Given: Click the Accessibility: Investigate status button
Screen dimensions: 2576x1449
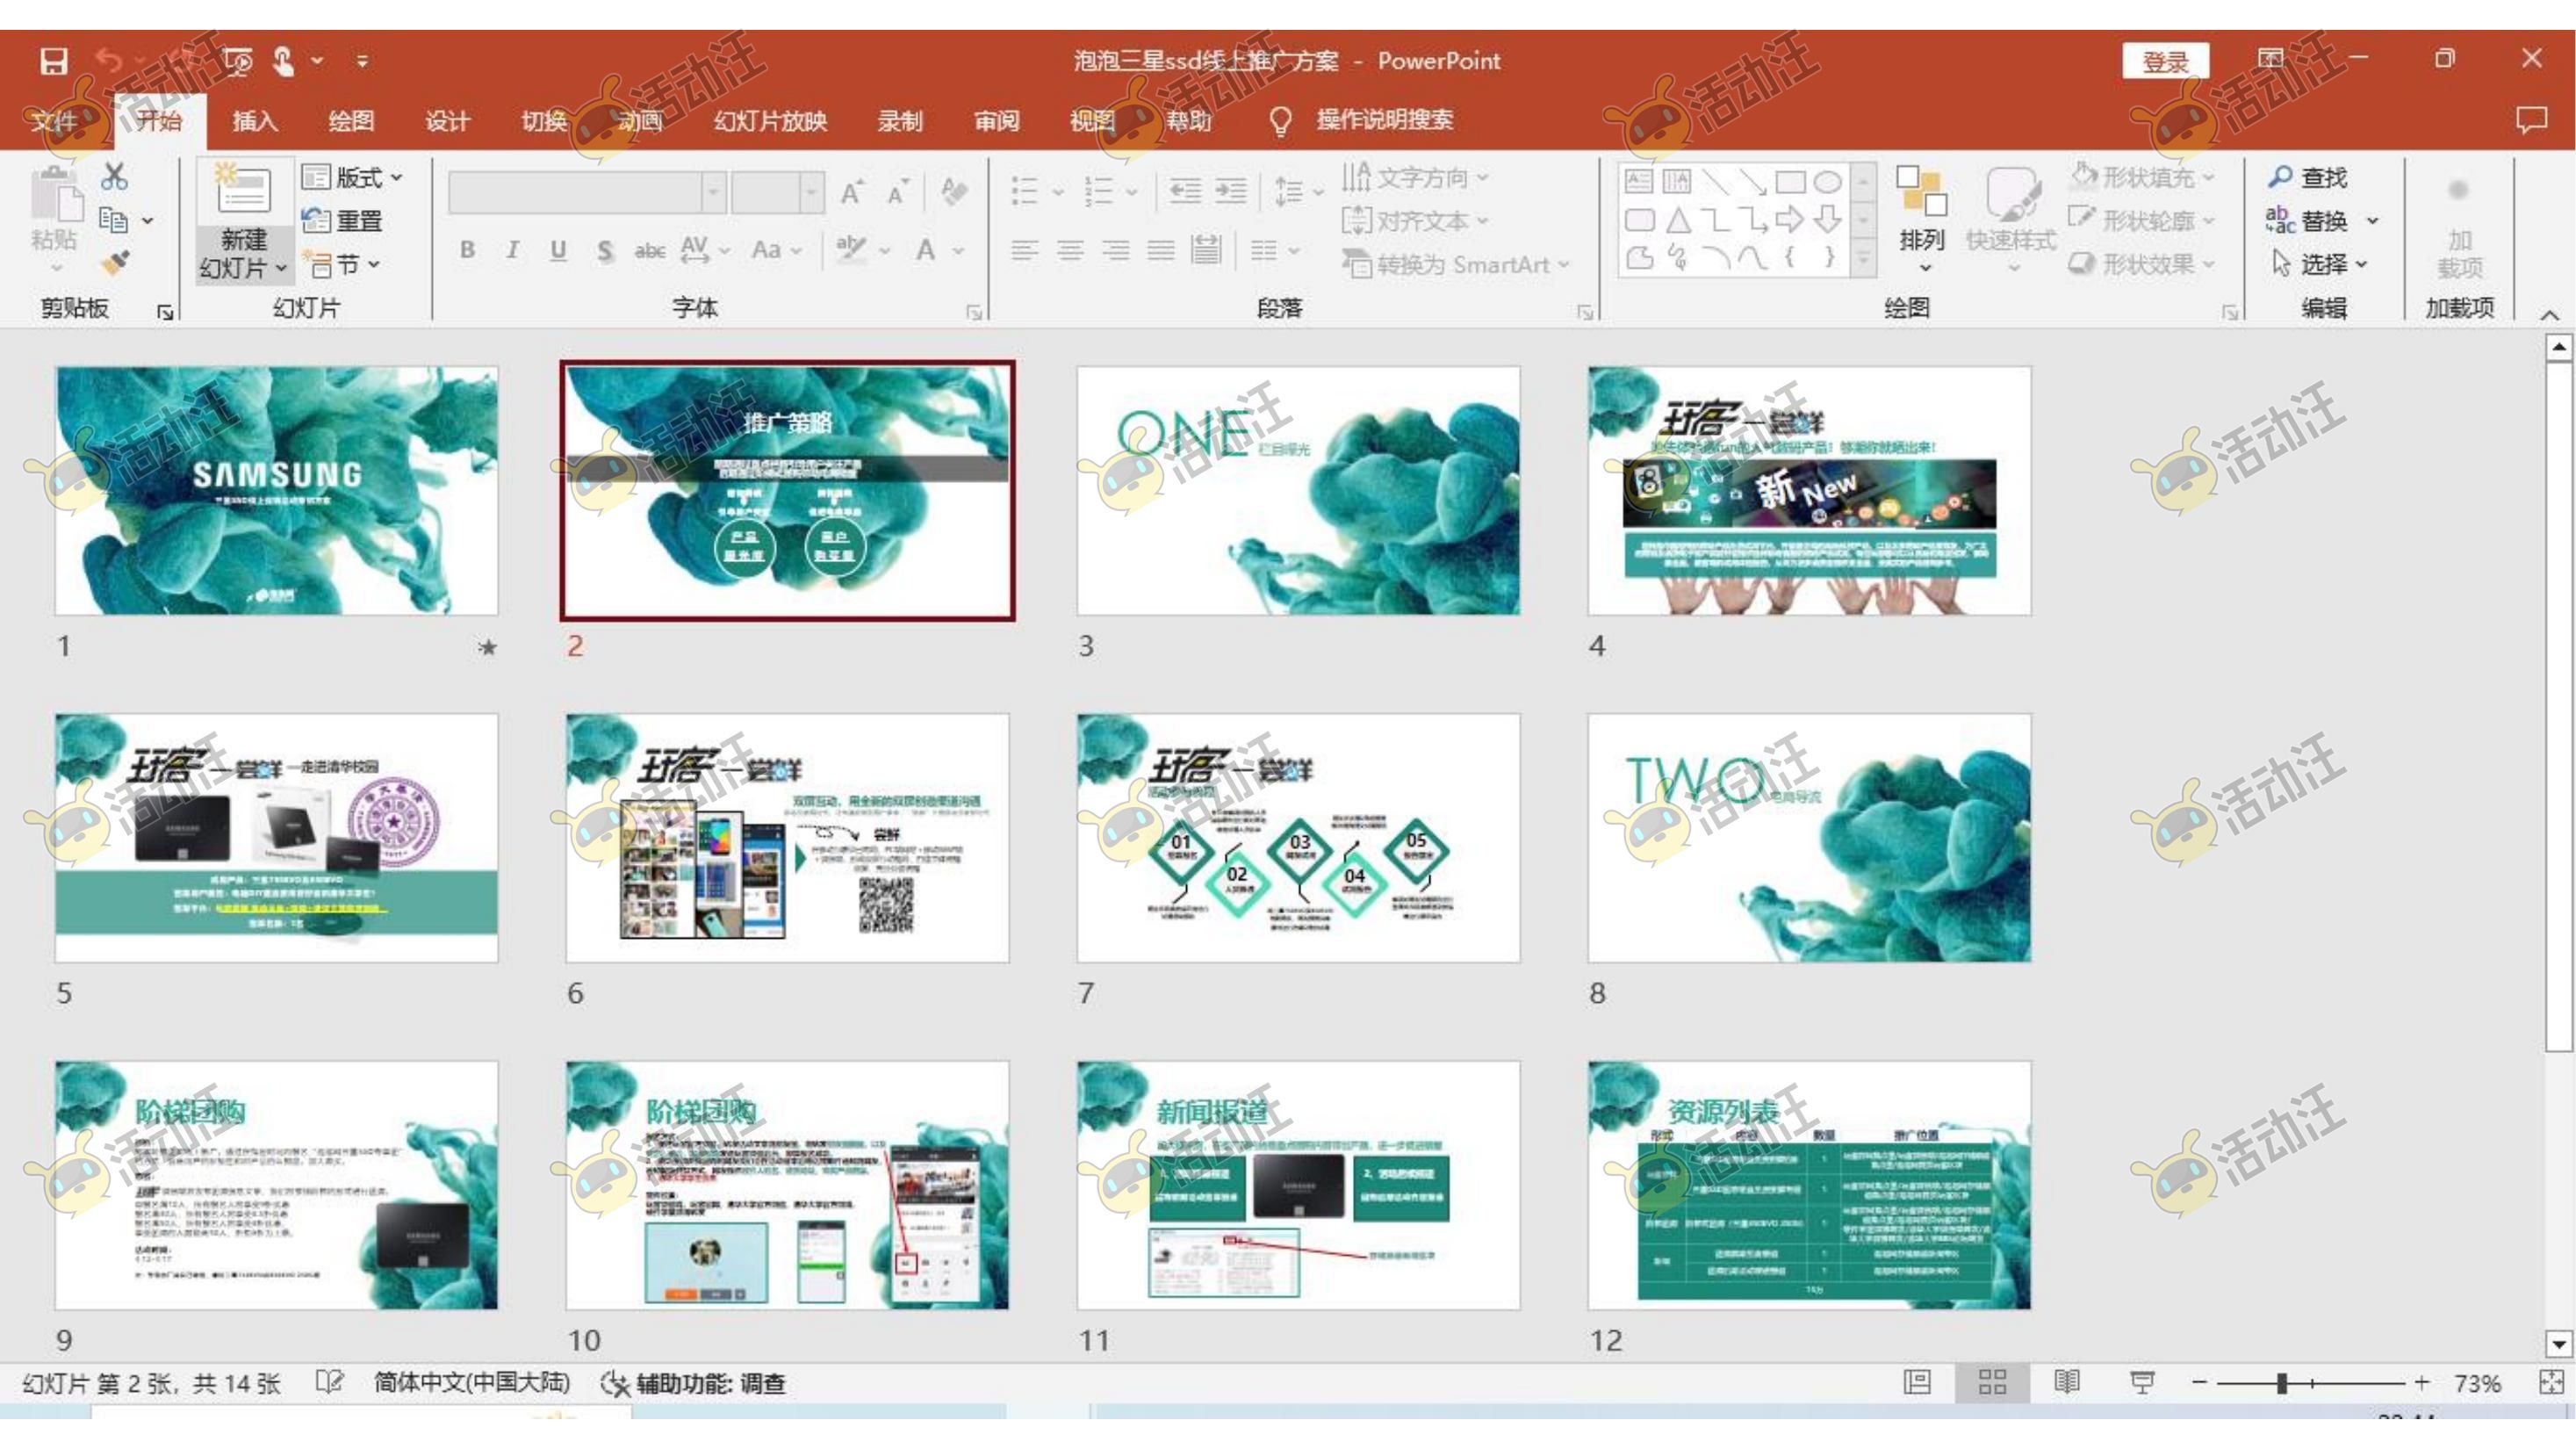Looking at the screenshot, I should coord(693,1383).
